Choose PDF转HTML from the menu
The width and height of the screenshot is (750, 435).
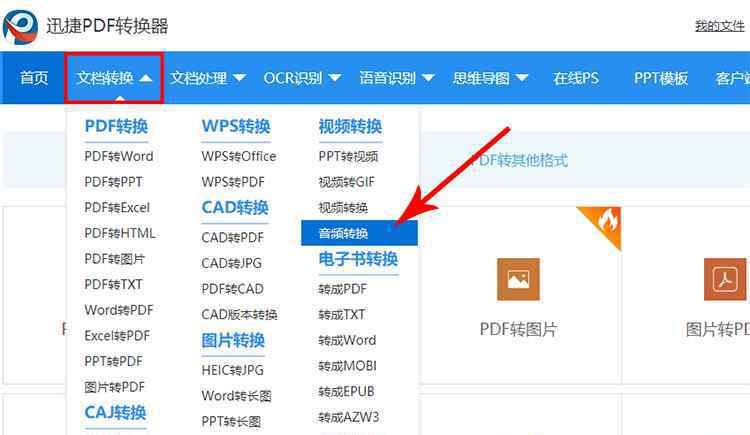pyautogui.click(x=120, y=234)
